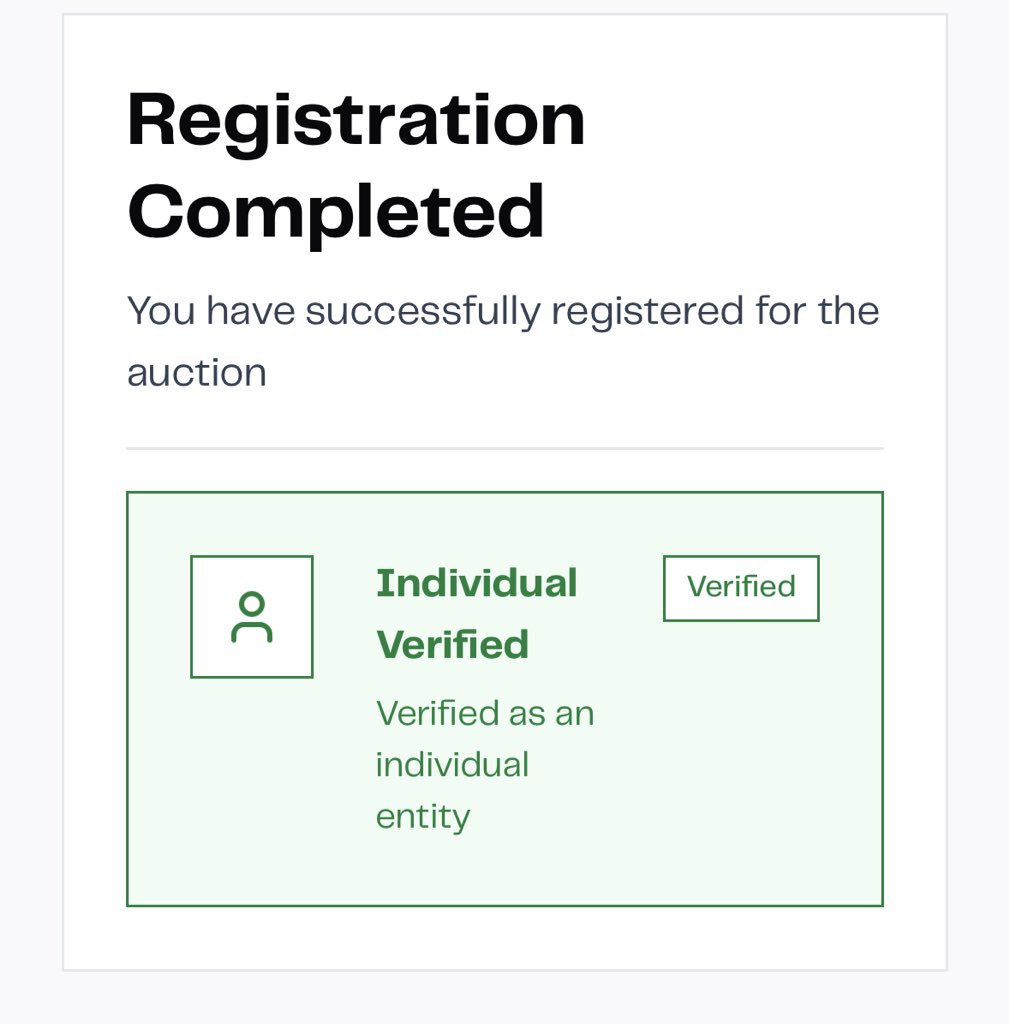Click the 'You have successfully registered' line
This screenshot has height=1024, width=1009.
[502, 311]
